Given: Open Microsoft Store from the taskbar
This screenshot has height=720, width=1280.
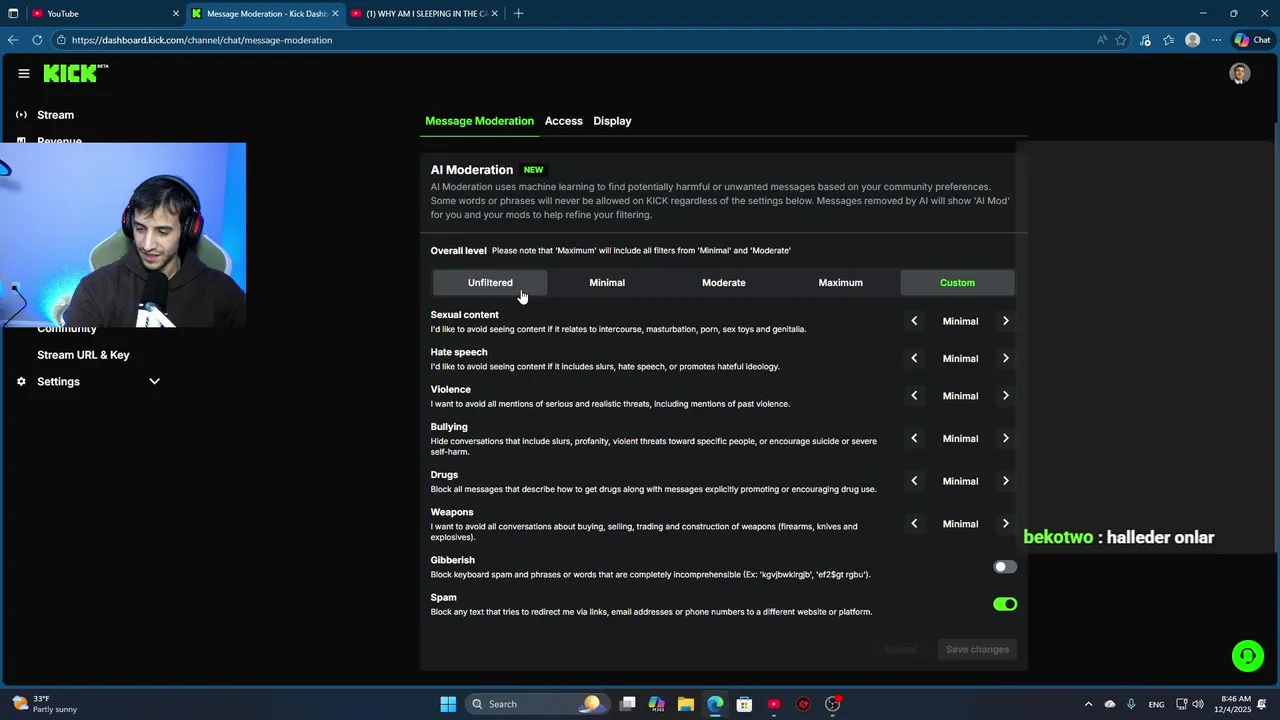Looking at the screenshot, I should [x=744, y=704].
